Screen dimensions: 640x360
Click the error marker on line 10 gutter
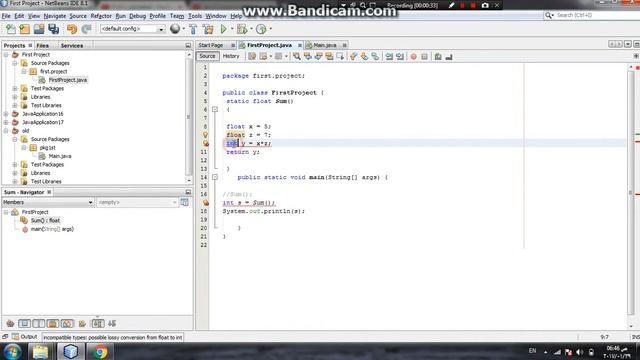click(x=205, y=143)
